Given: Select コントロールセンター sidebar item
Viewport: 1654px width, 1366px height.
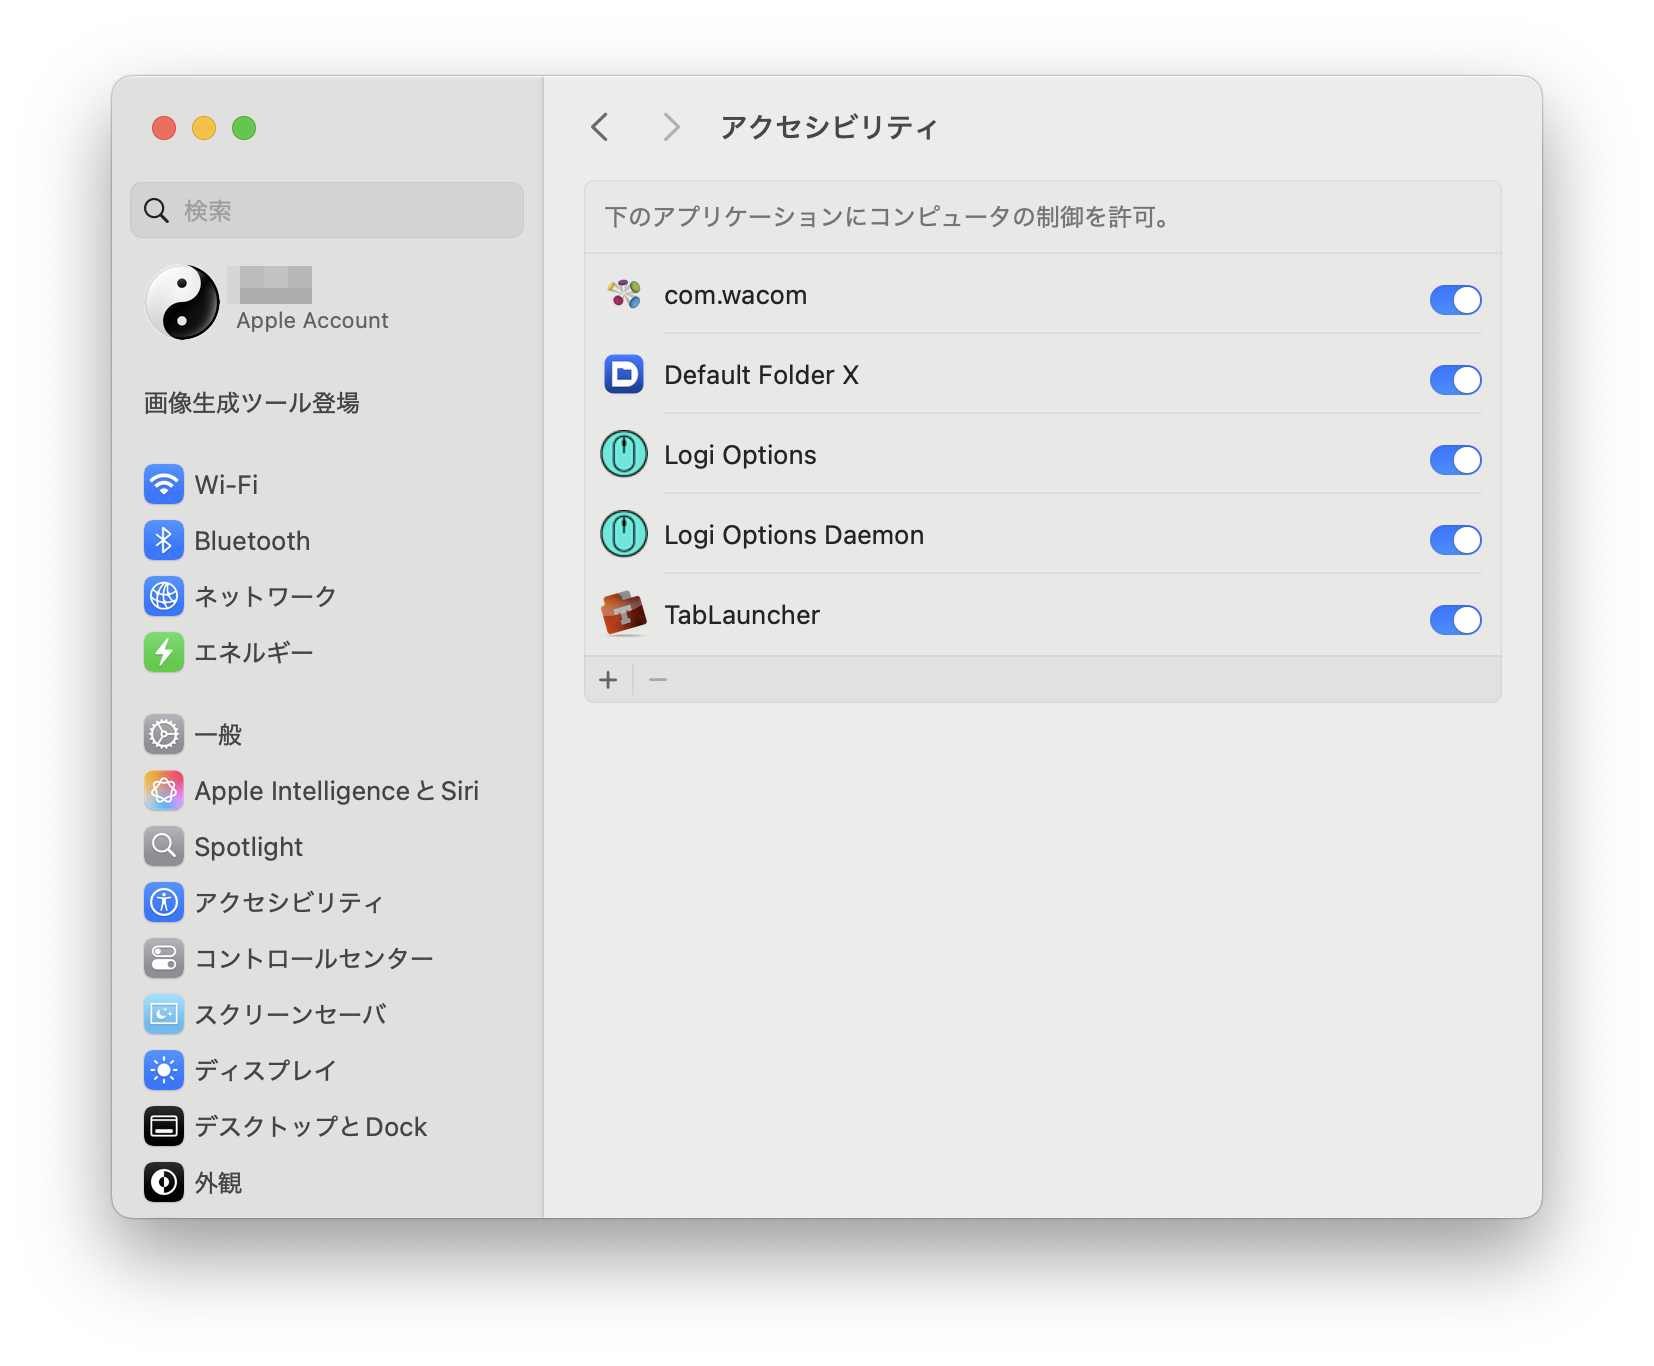Looking at the screenshot, I should point(312,959).
